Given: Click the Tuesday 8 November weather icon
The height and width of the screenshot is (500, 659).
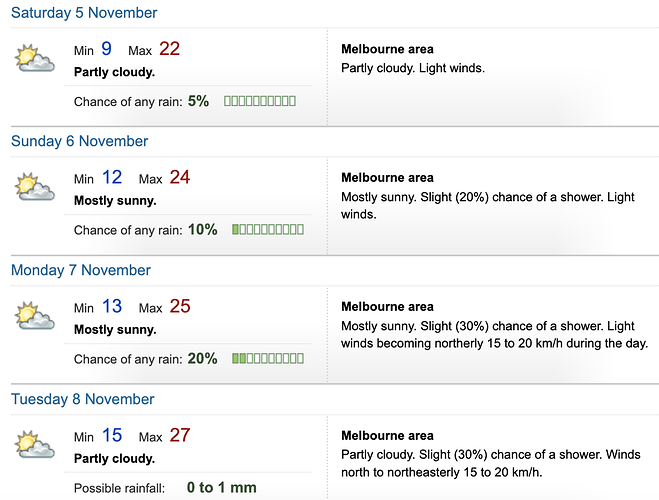Looking at the screenshot, I should [x=35, y=445].
